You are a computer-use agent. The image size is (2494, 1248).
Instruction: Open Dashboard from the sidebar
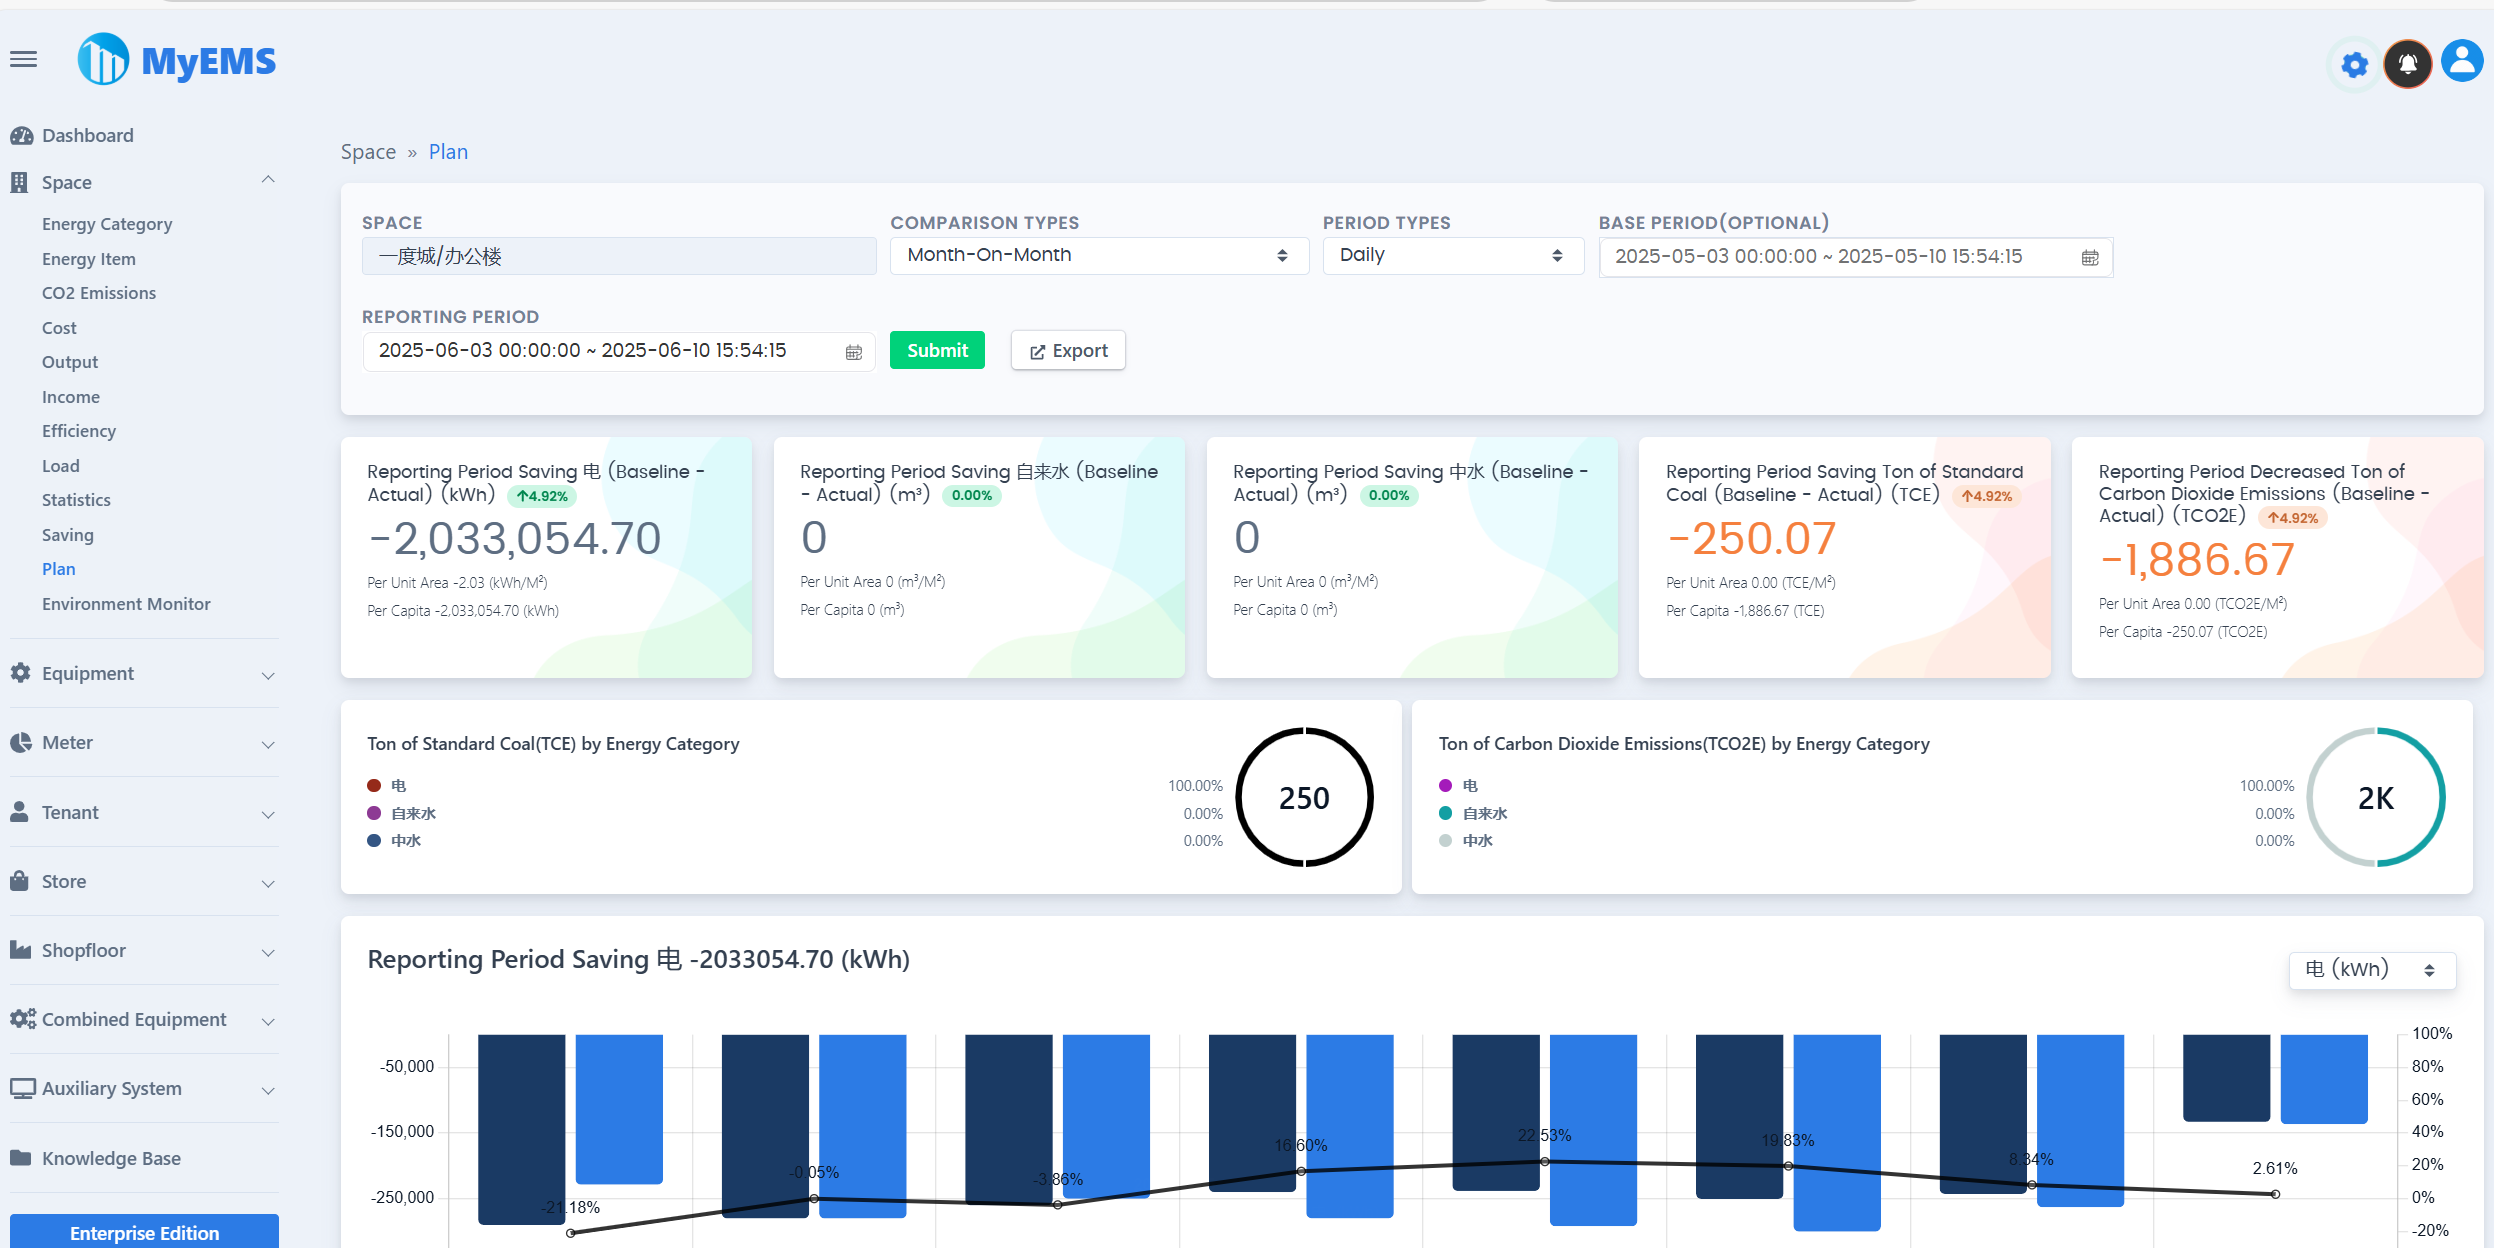[87, 136]
